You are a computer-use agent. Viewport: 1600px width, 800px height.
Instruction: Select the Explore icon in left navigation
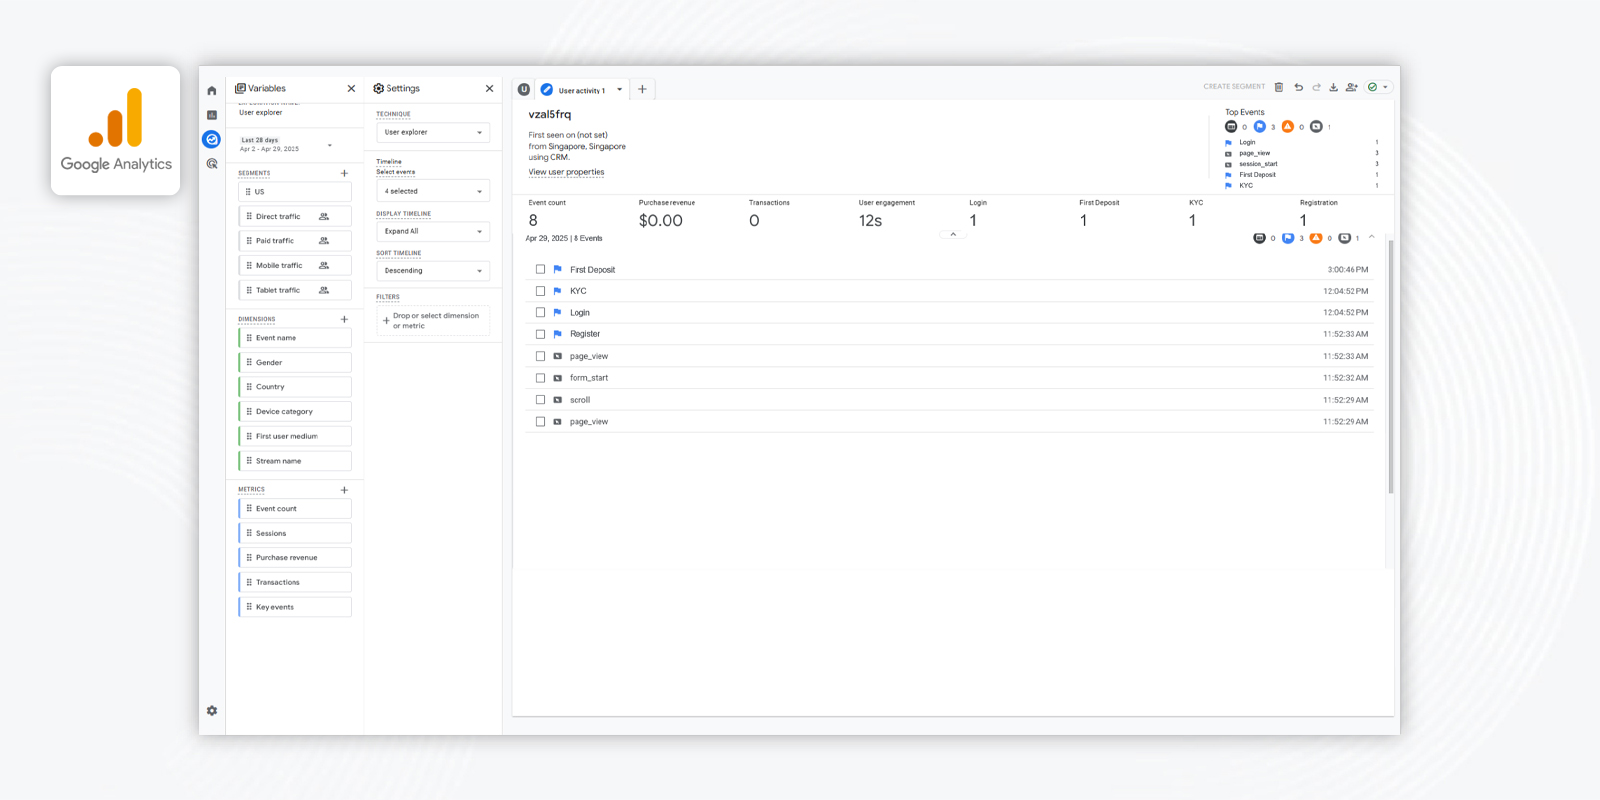(212, 139)
